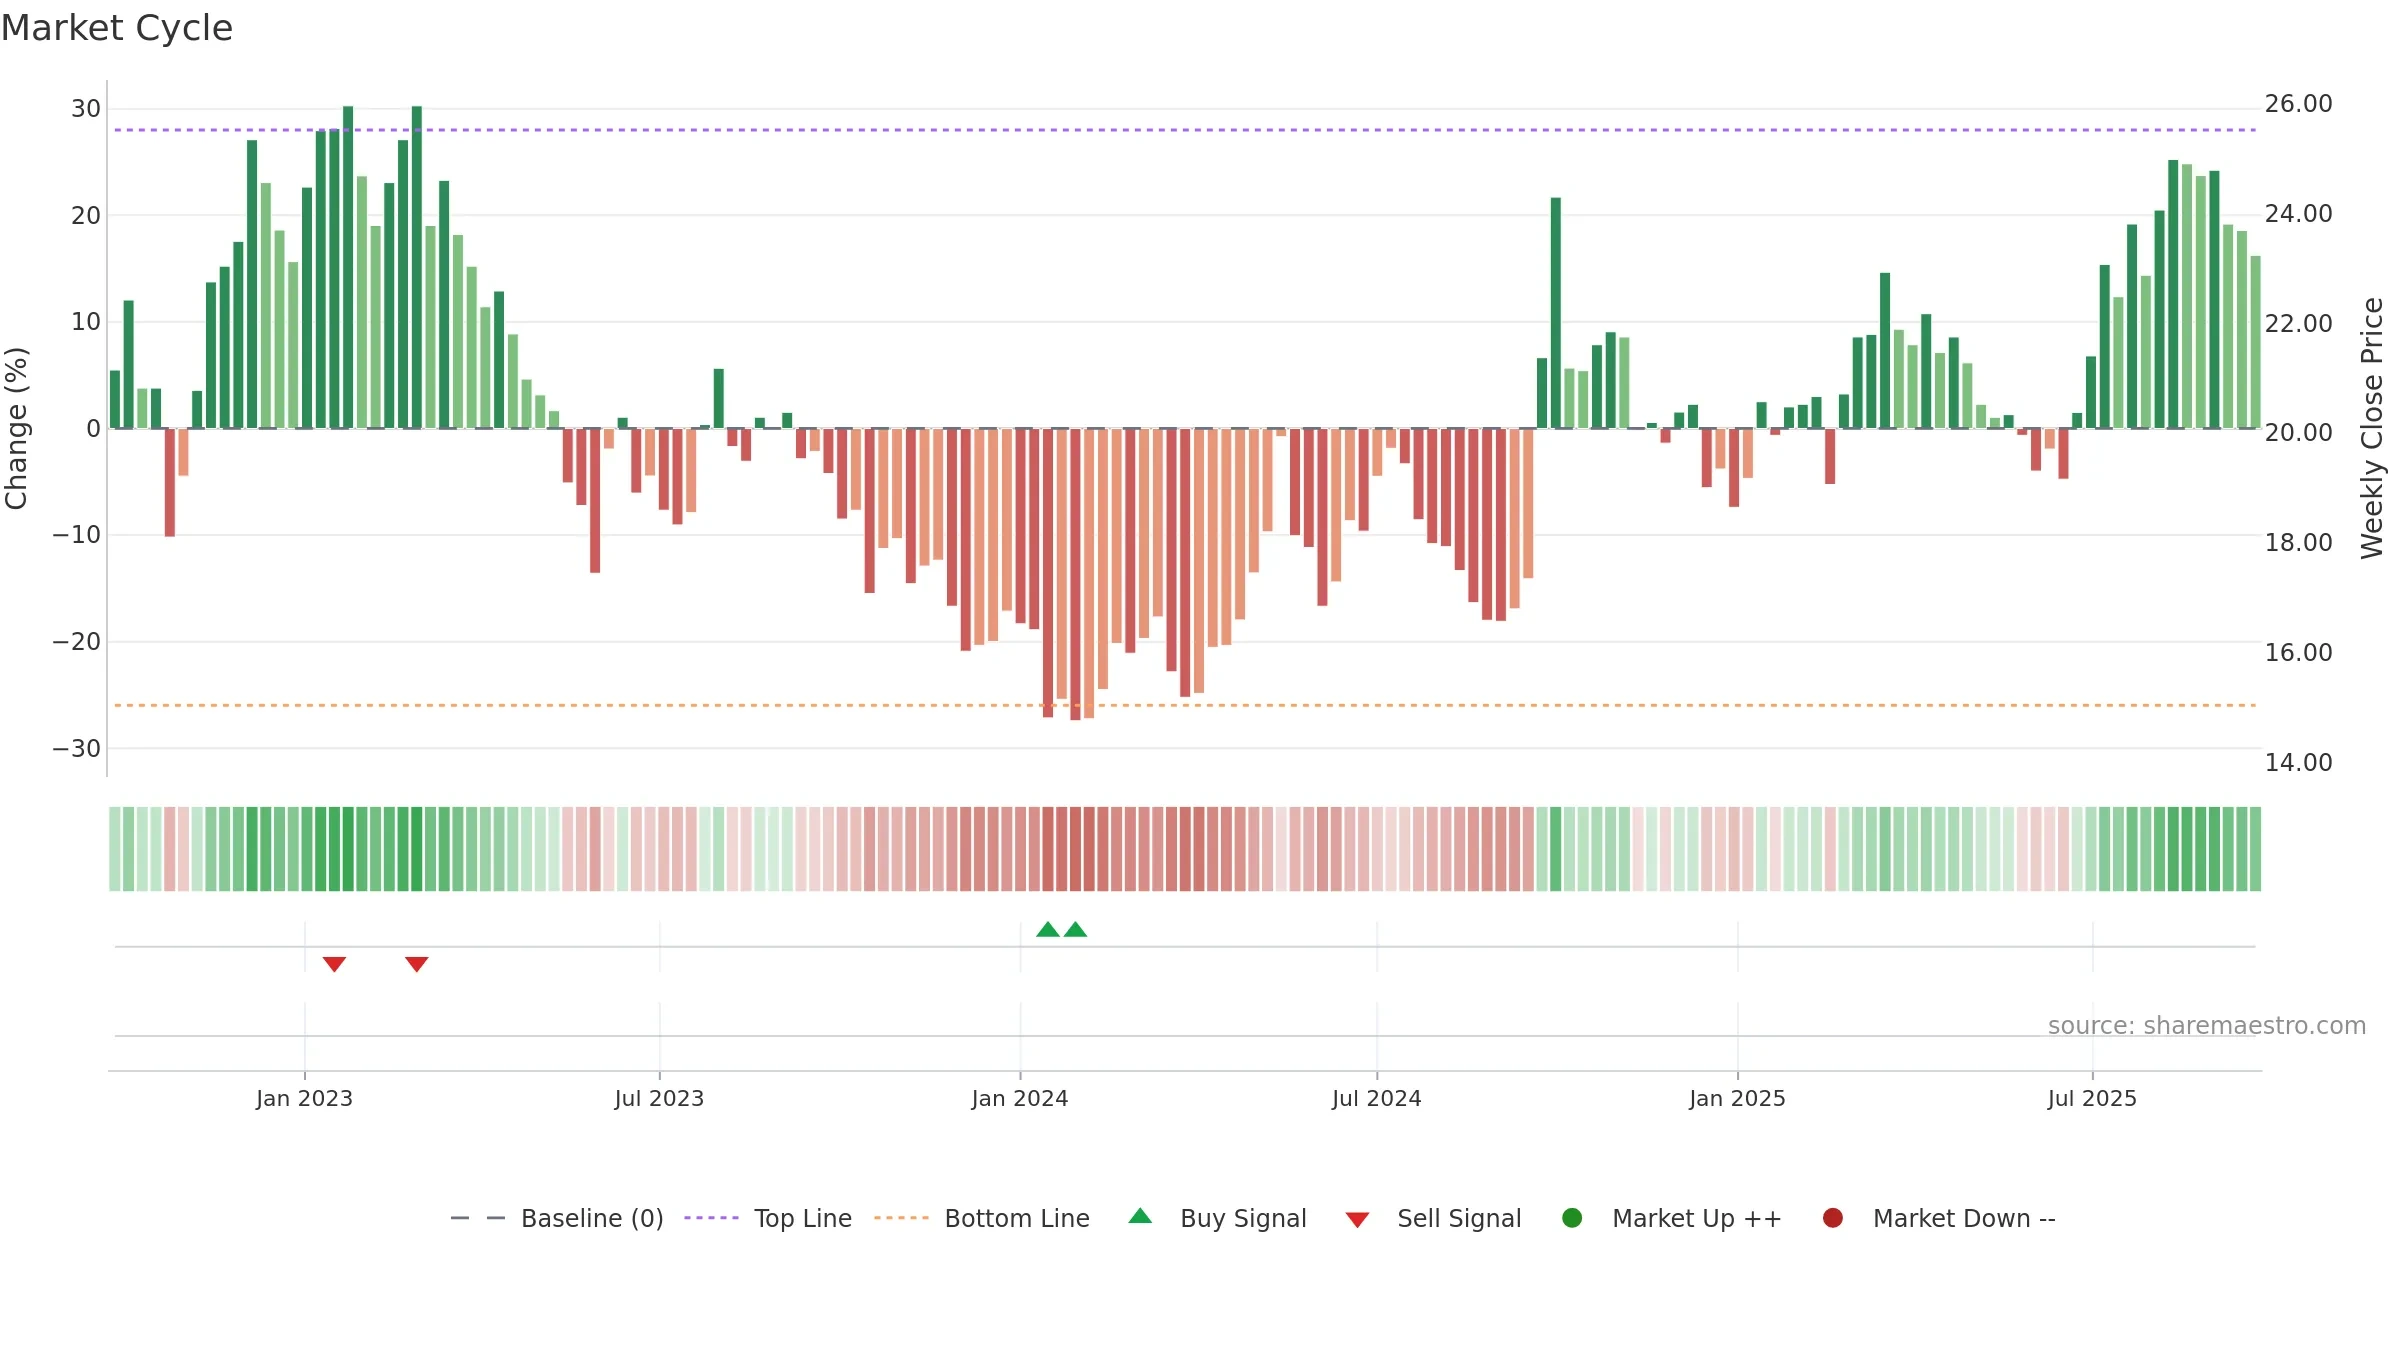Screen dimensions: 2400x1350
Task: Toggle the Baseline (0) legend label
Action: (x=592, y=1218)
